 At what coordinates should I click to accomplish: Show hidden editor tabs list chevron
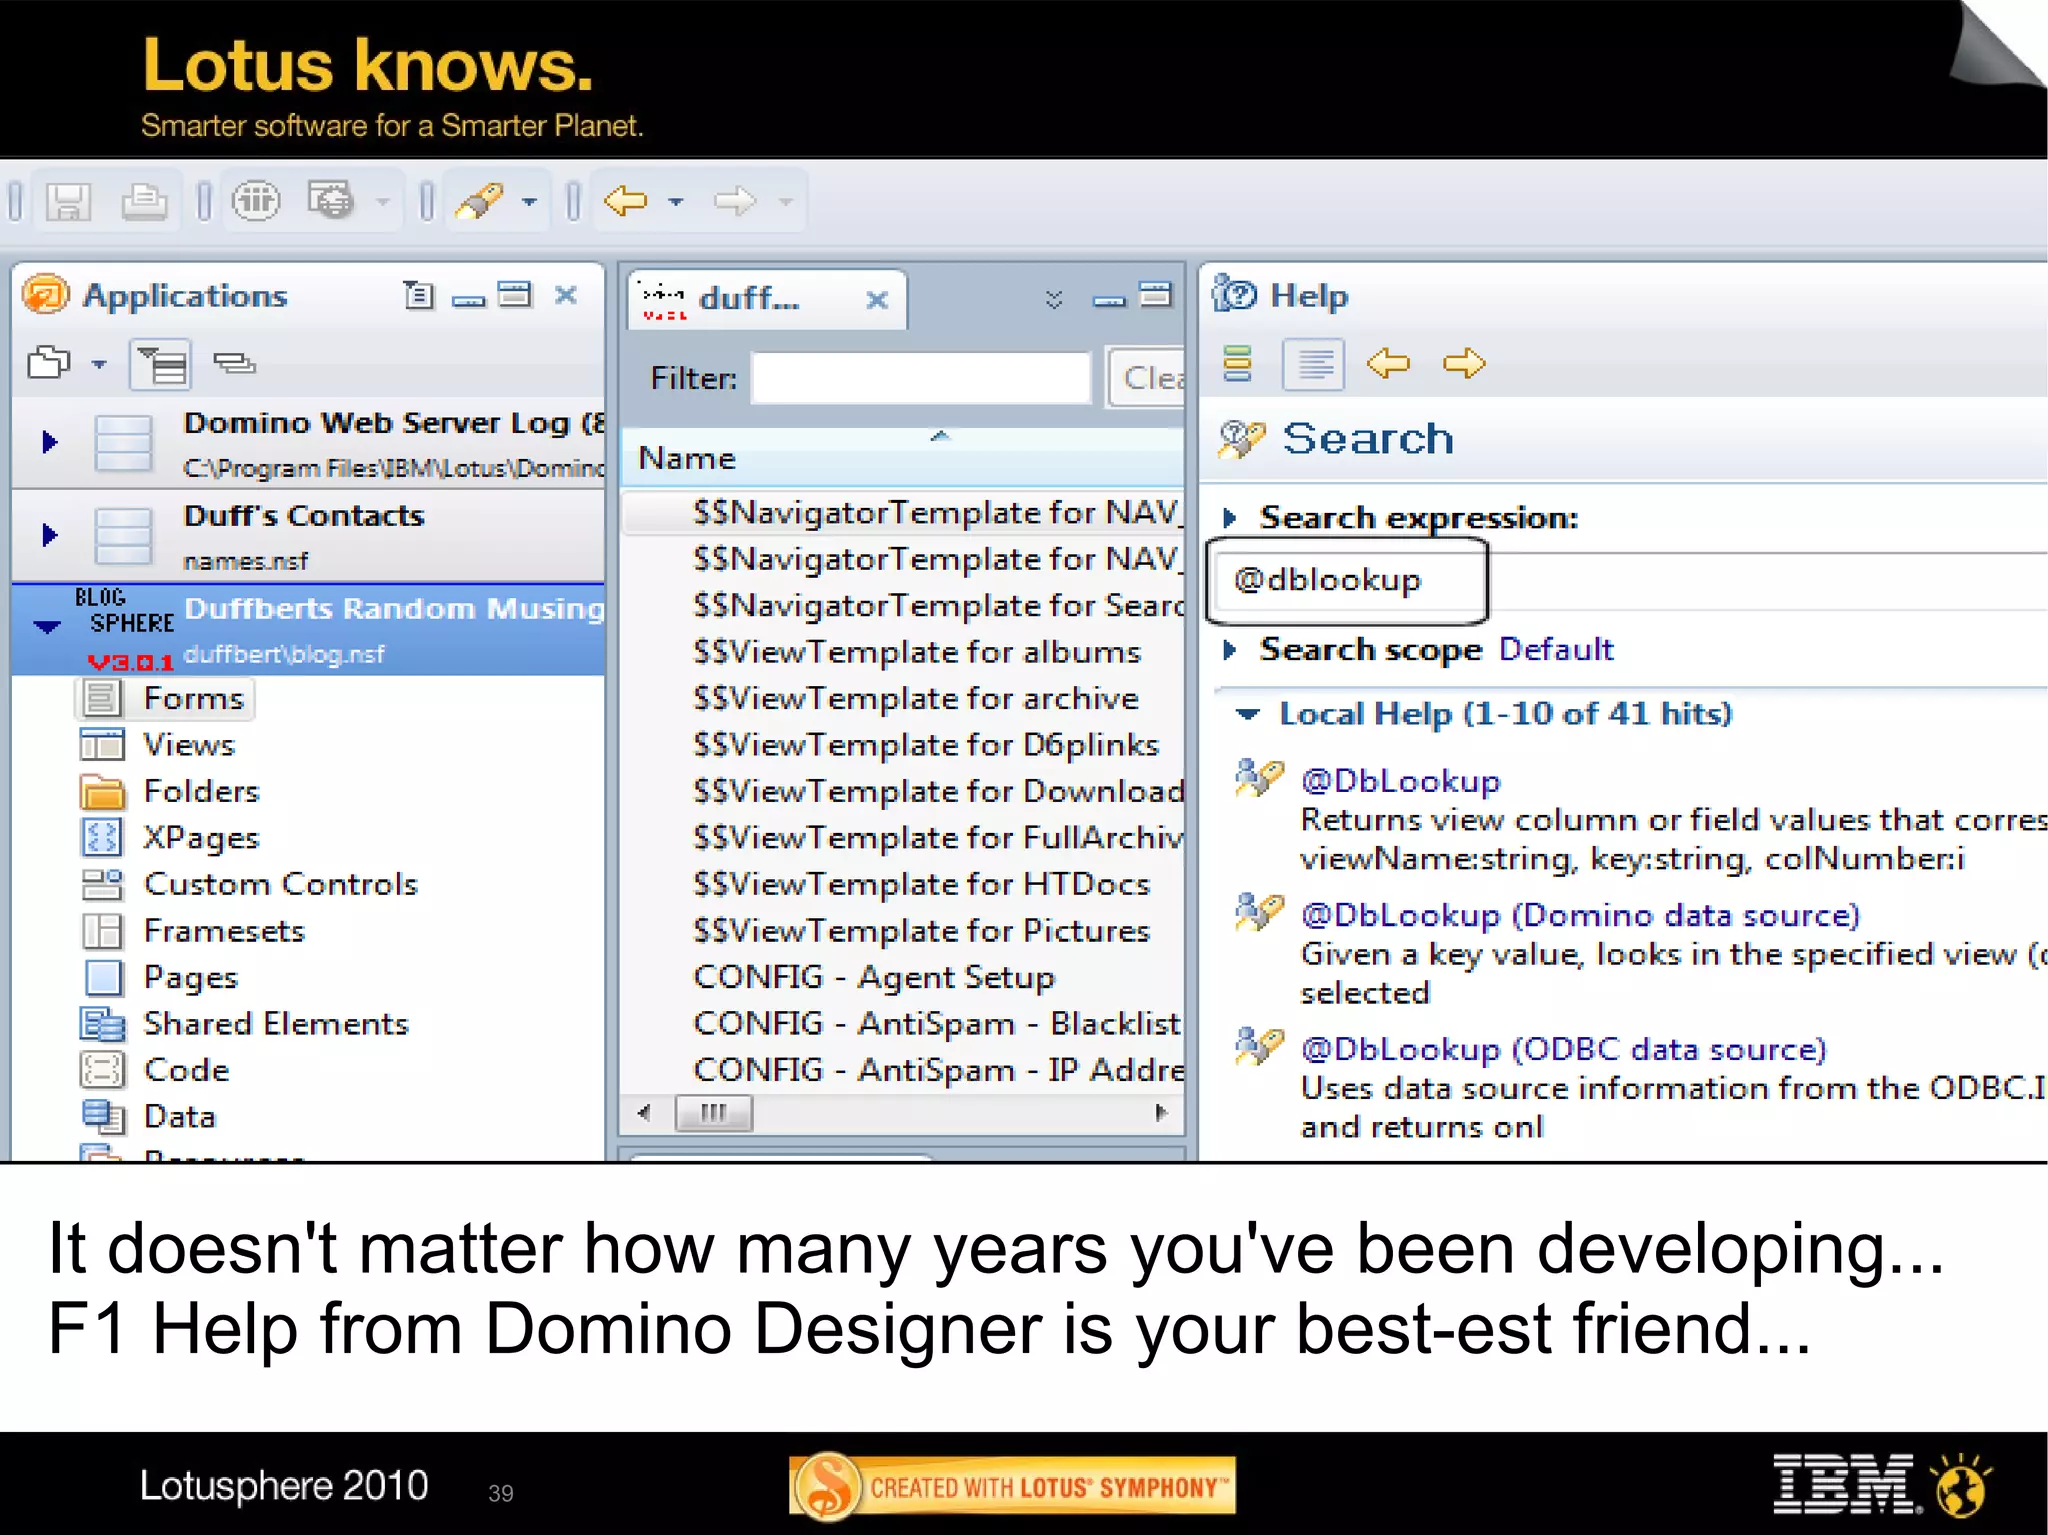tap(1053, 299)
